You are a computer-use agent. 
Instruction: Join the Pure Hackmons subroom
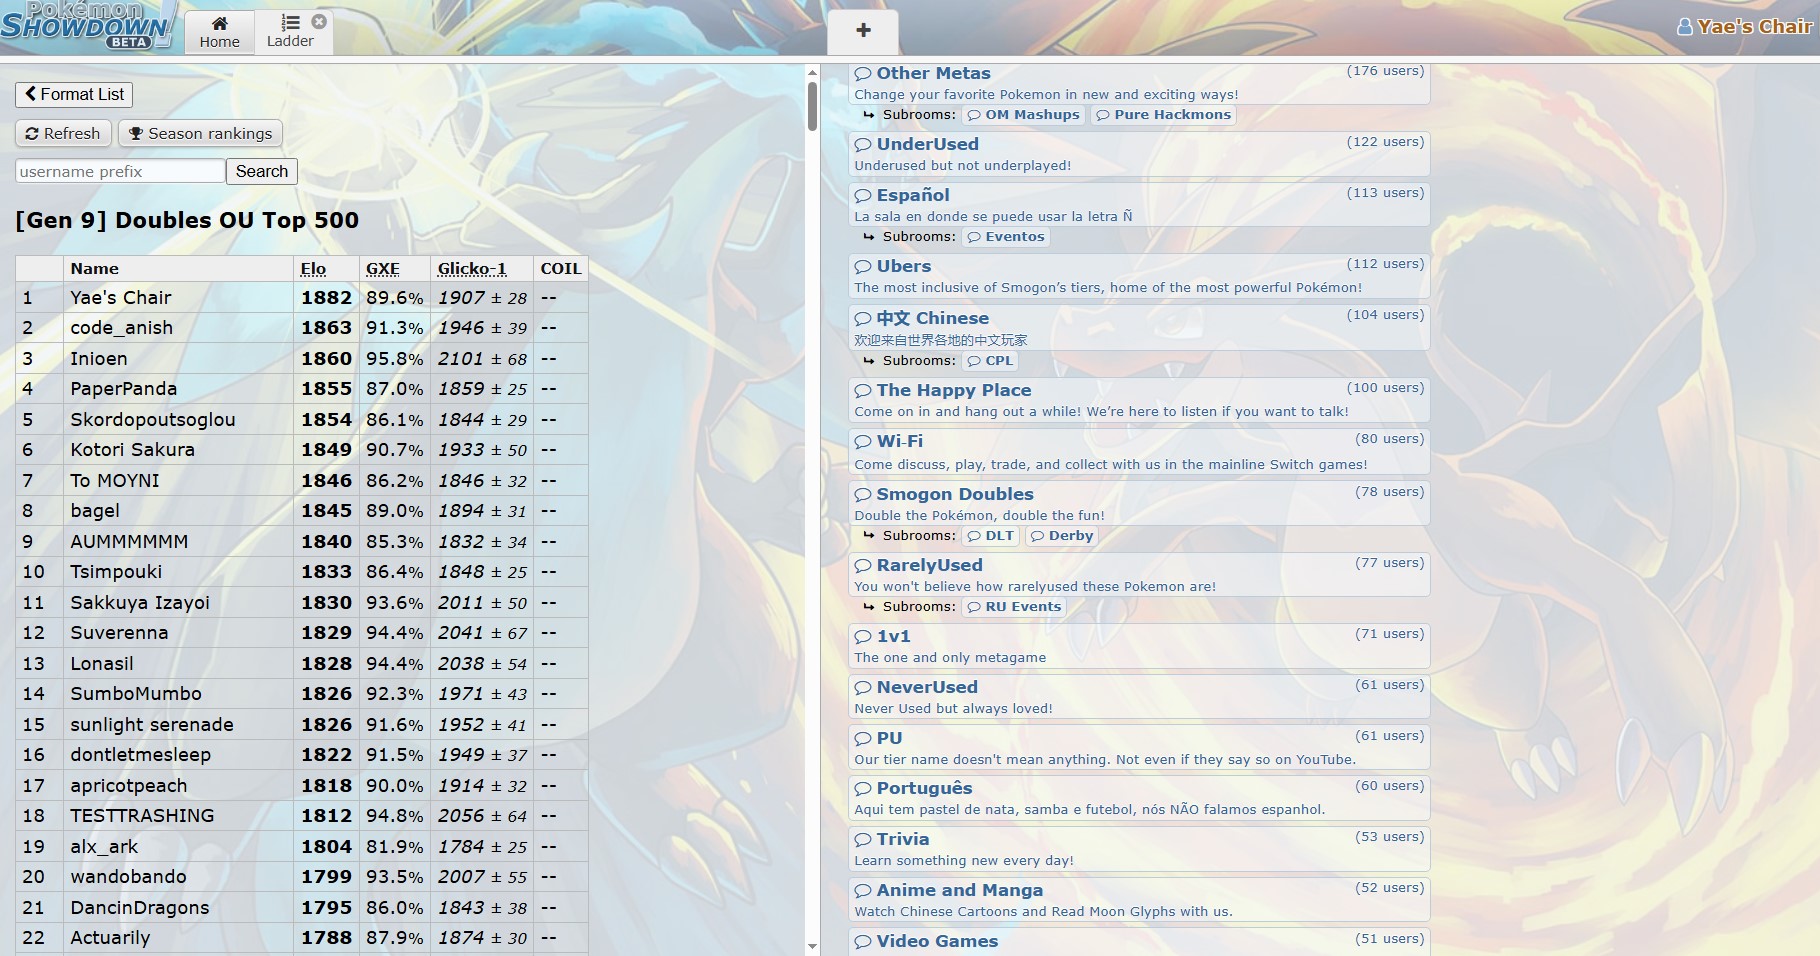tap(1163, 115)
